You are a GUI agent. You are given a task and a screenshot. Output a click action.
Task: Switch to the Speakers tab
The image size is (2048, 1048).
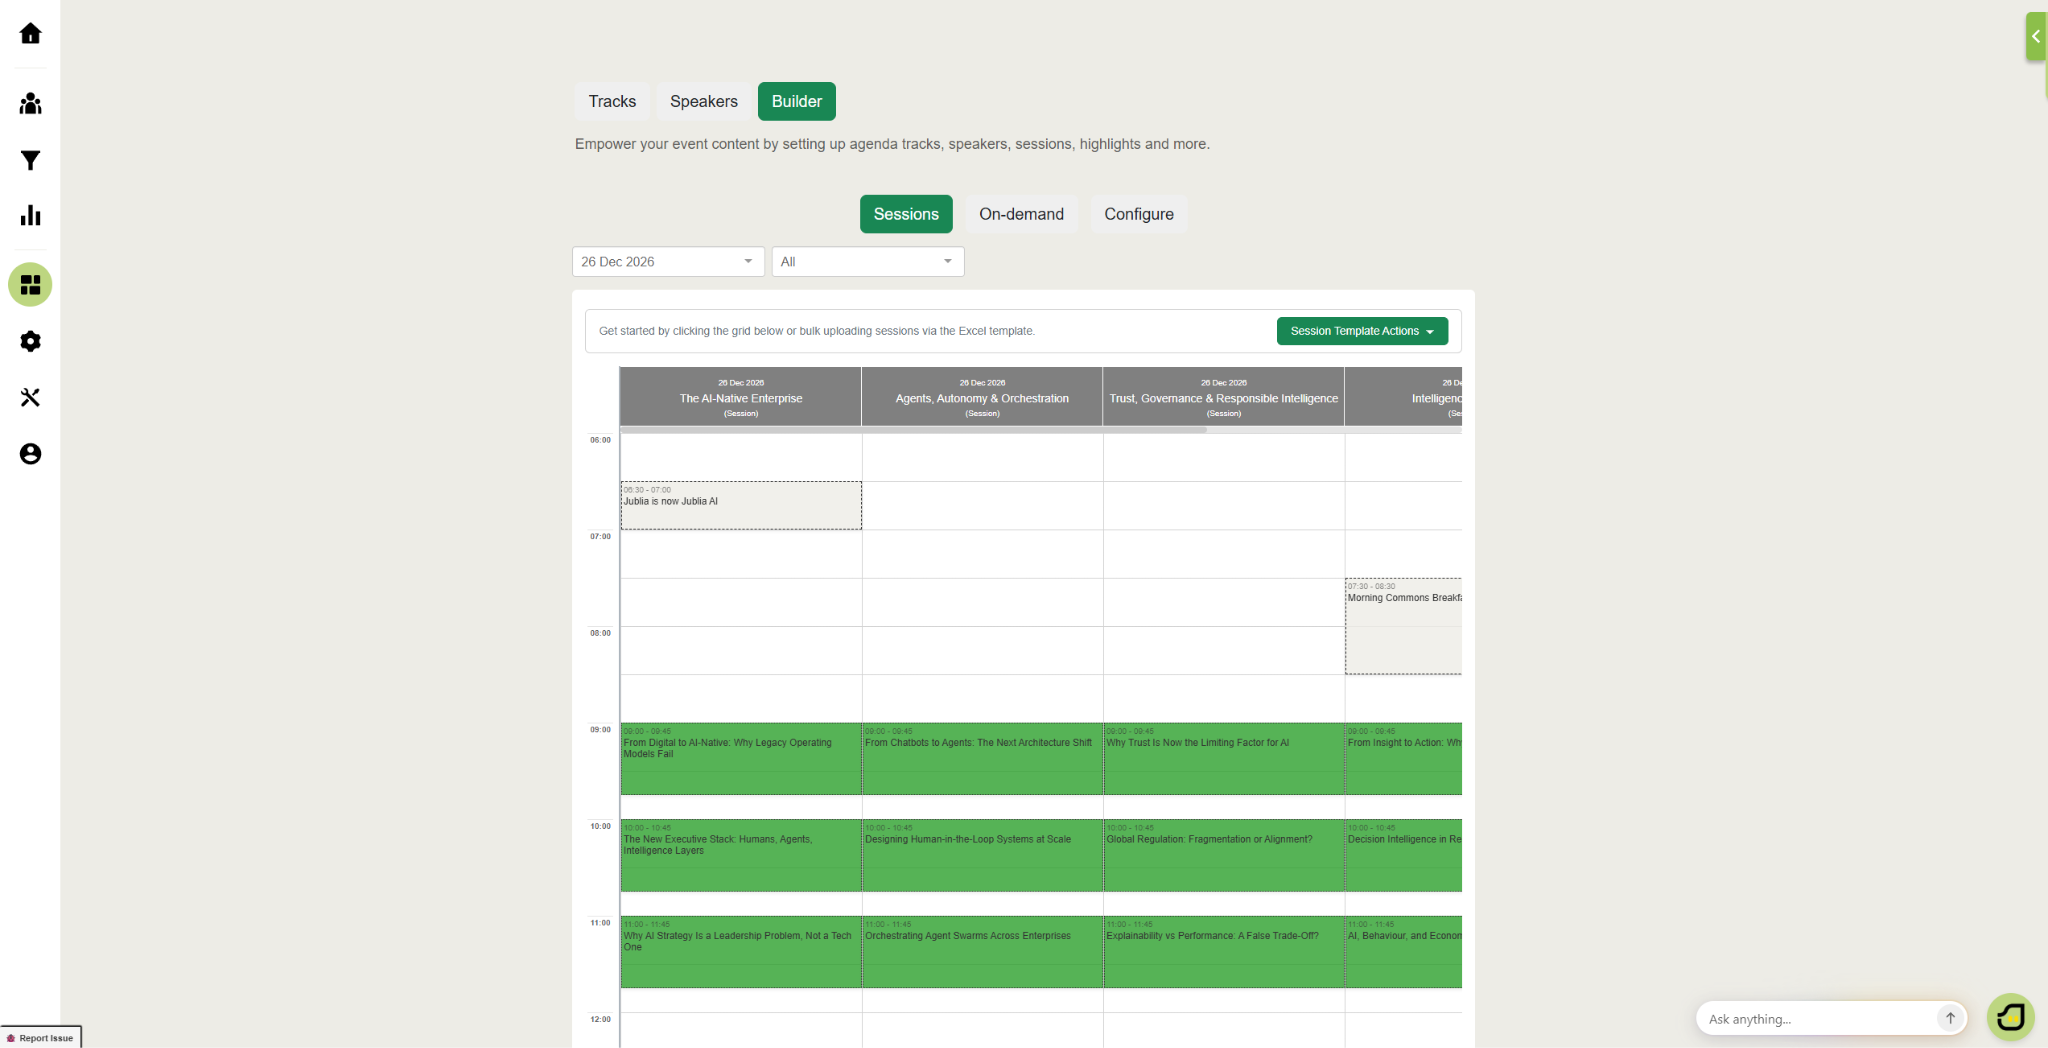[x=704, y=101]
